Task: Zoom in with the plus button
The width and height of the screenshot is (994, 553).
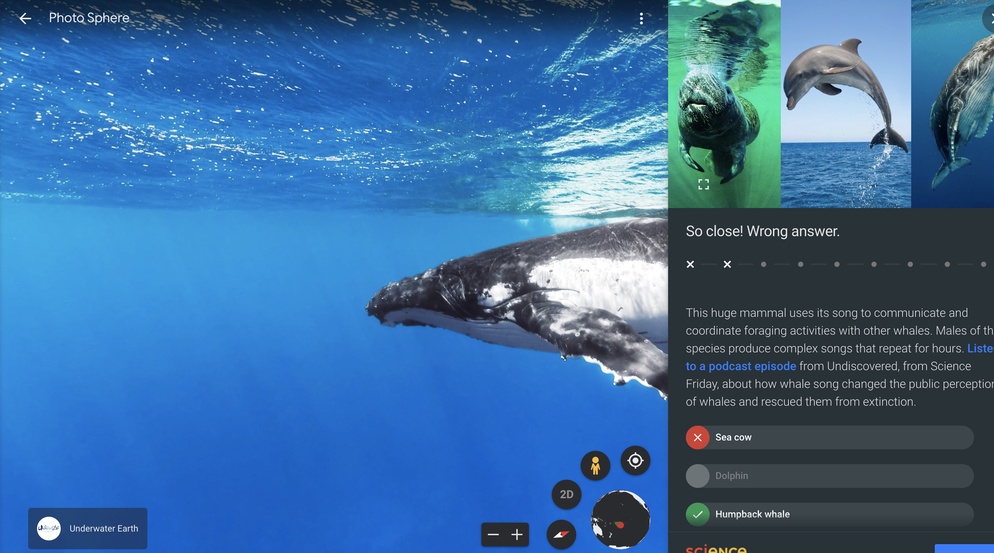Action: coord(517,535)
